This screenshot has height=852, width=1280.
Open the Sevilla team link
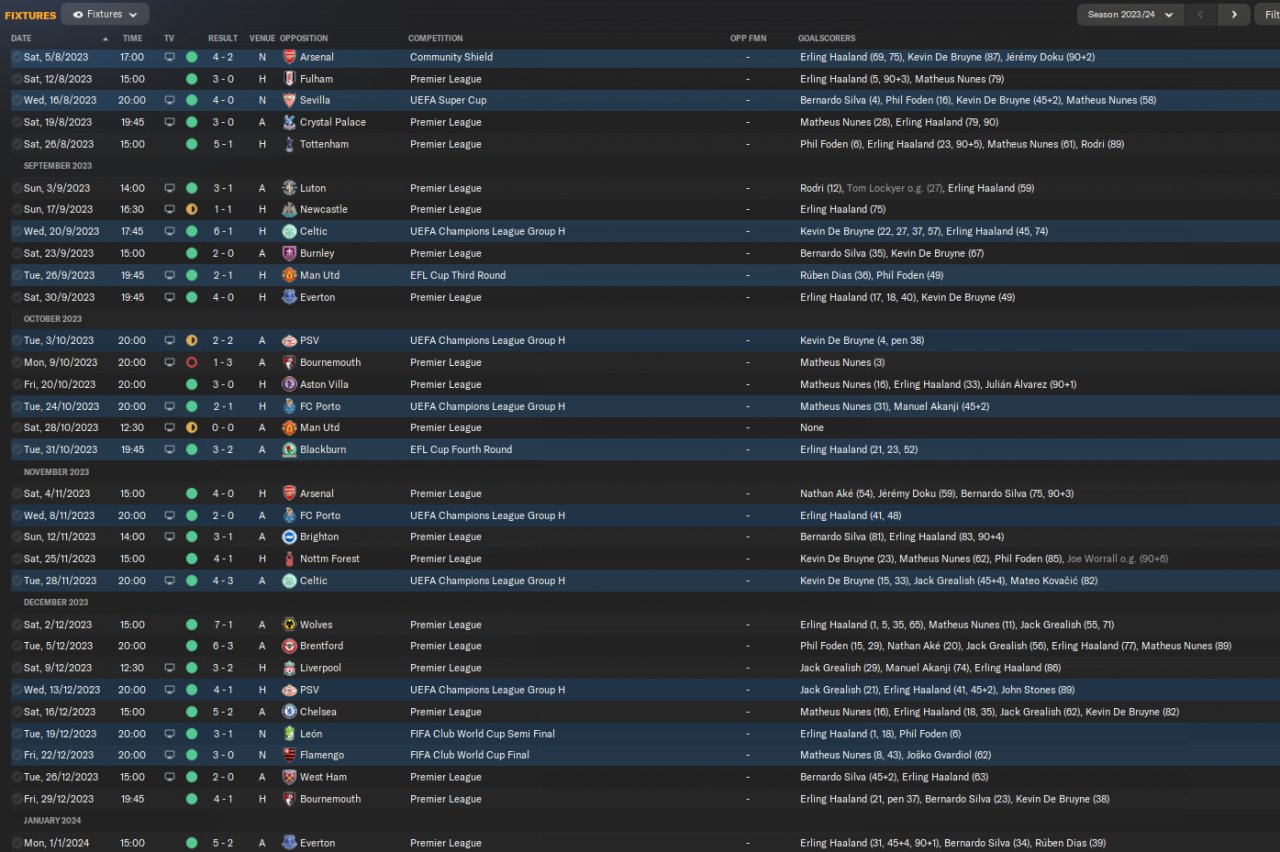(315, 100)
